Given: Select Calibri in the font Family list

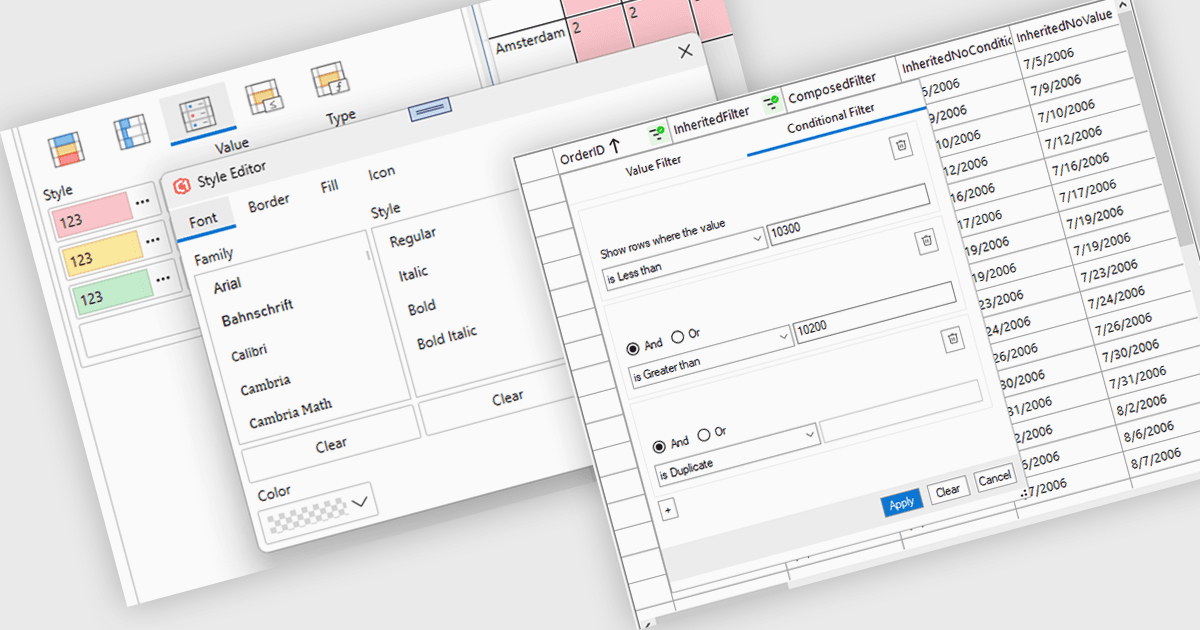Looking at the screenshot, I should coord(251,354).
